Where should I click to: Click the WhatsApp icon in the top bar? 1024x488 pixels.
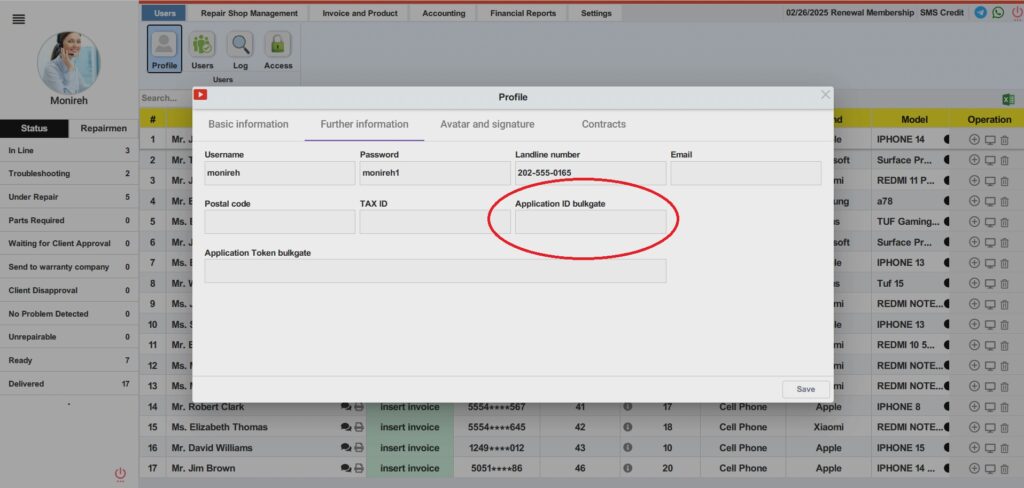[998, 12]
